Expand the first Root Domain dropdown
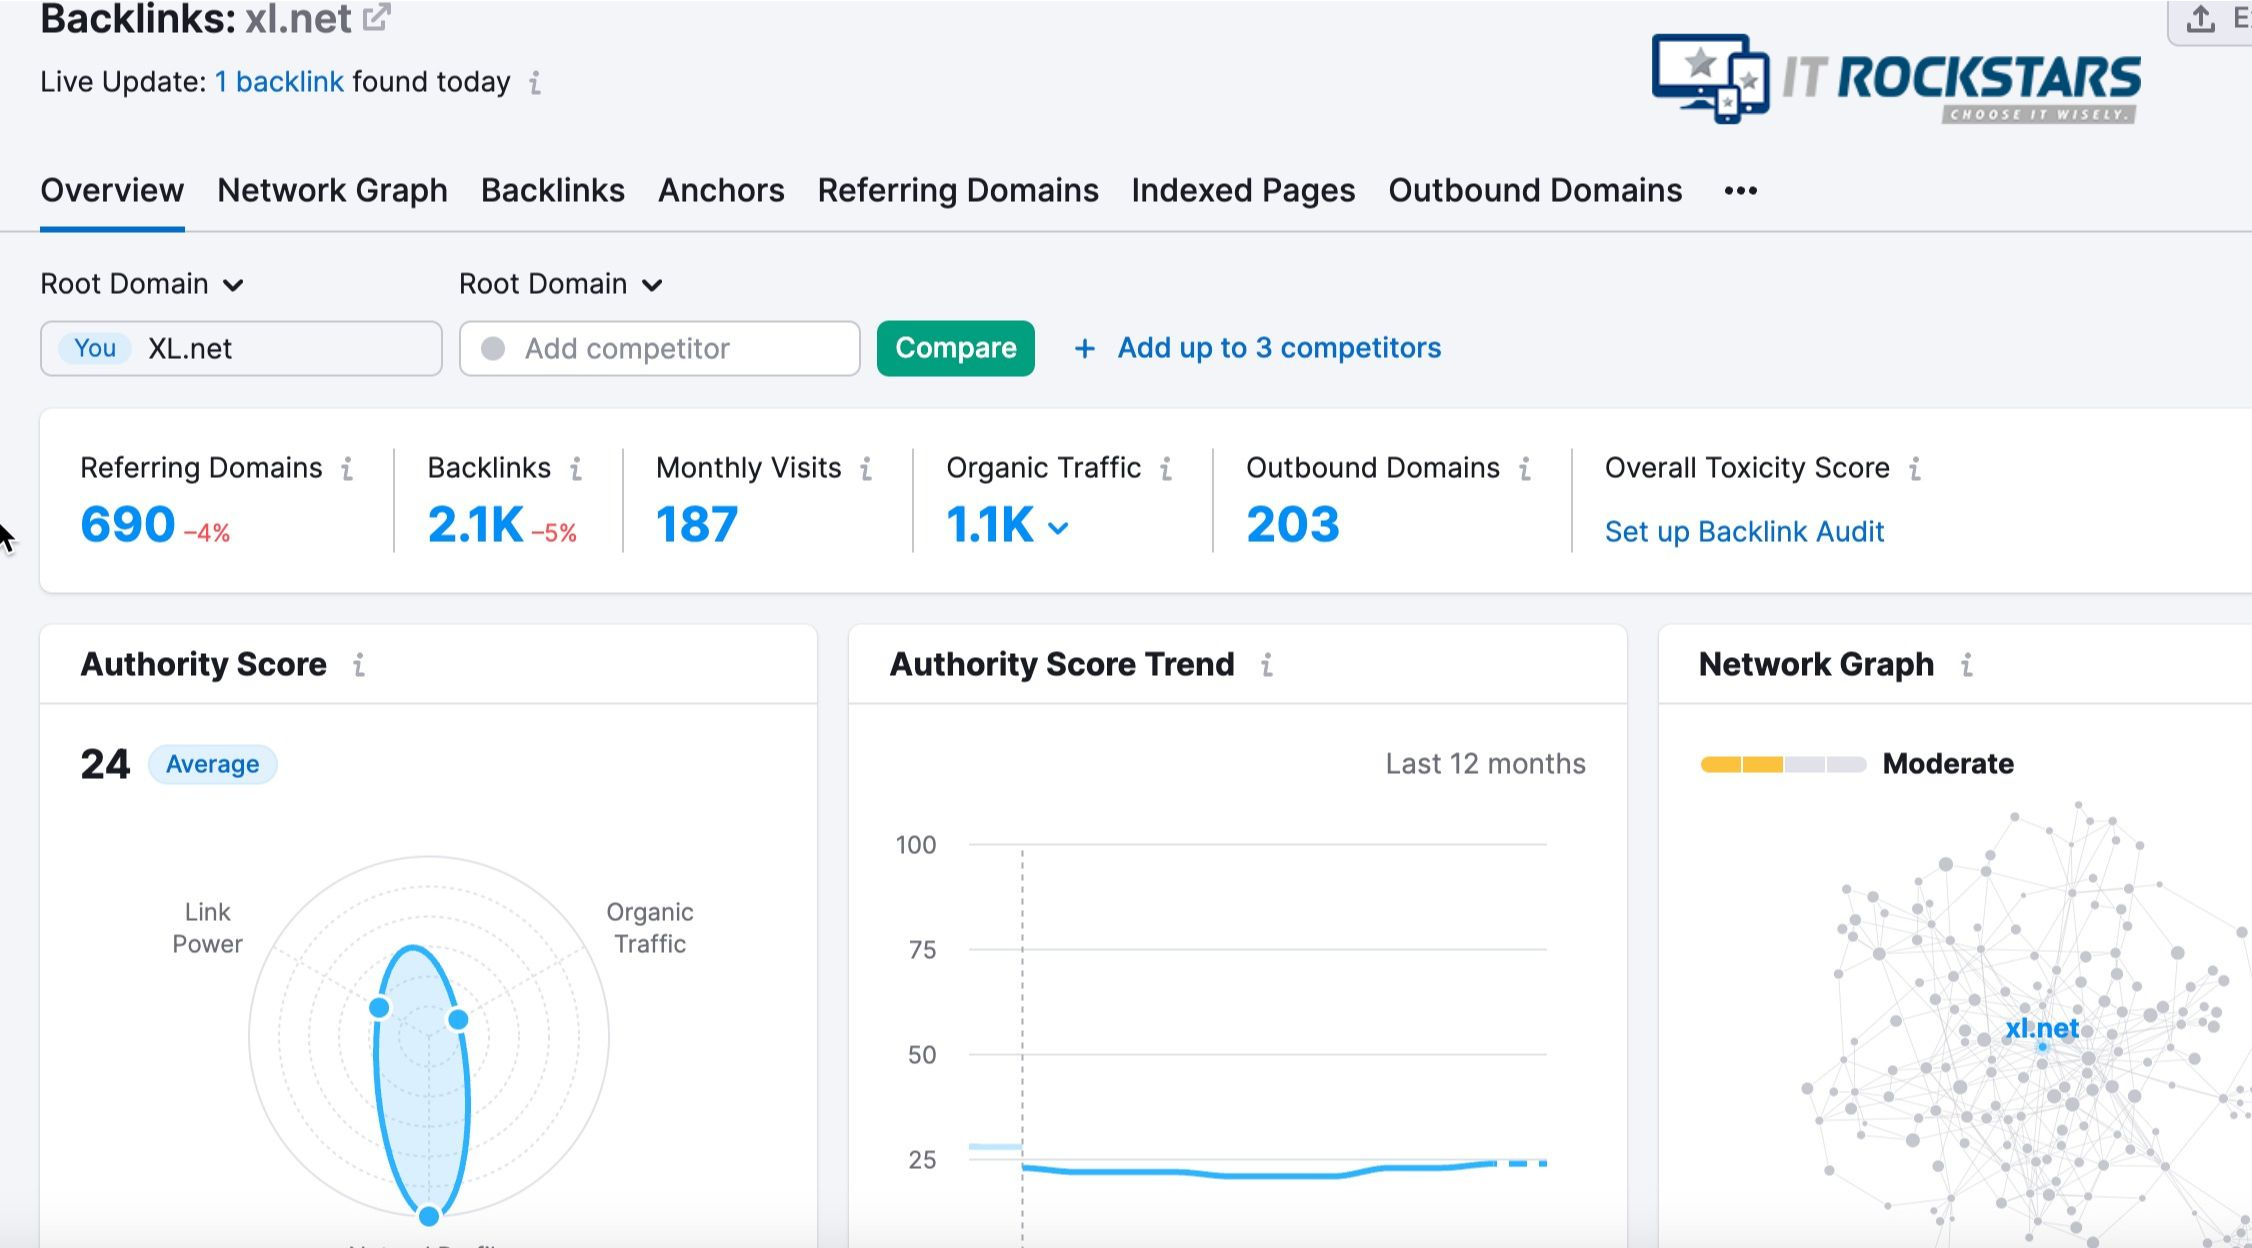 click(142, 285)
